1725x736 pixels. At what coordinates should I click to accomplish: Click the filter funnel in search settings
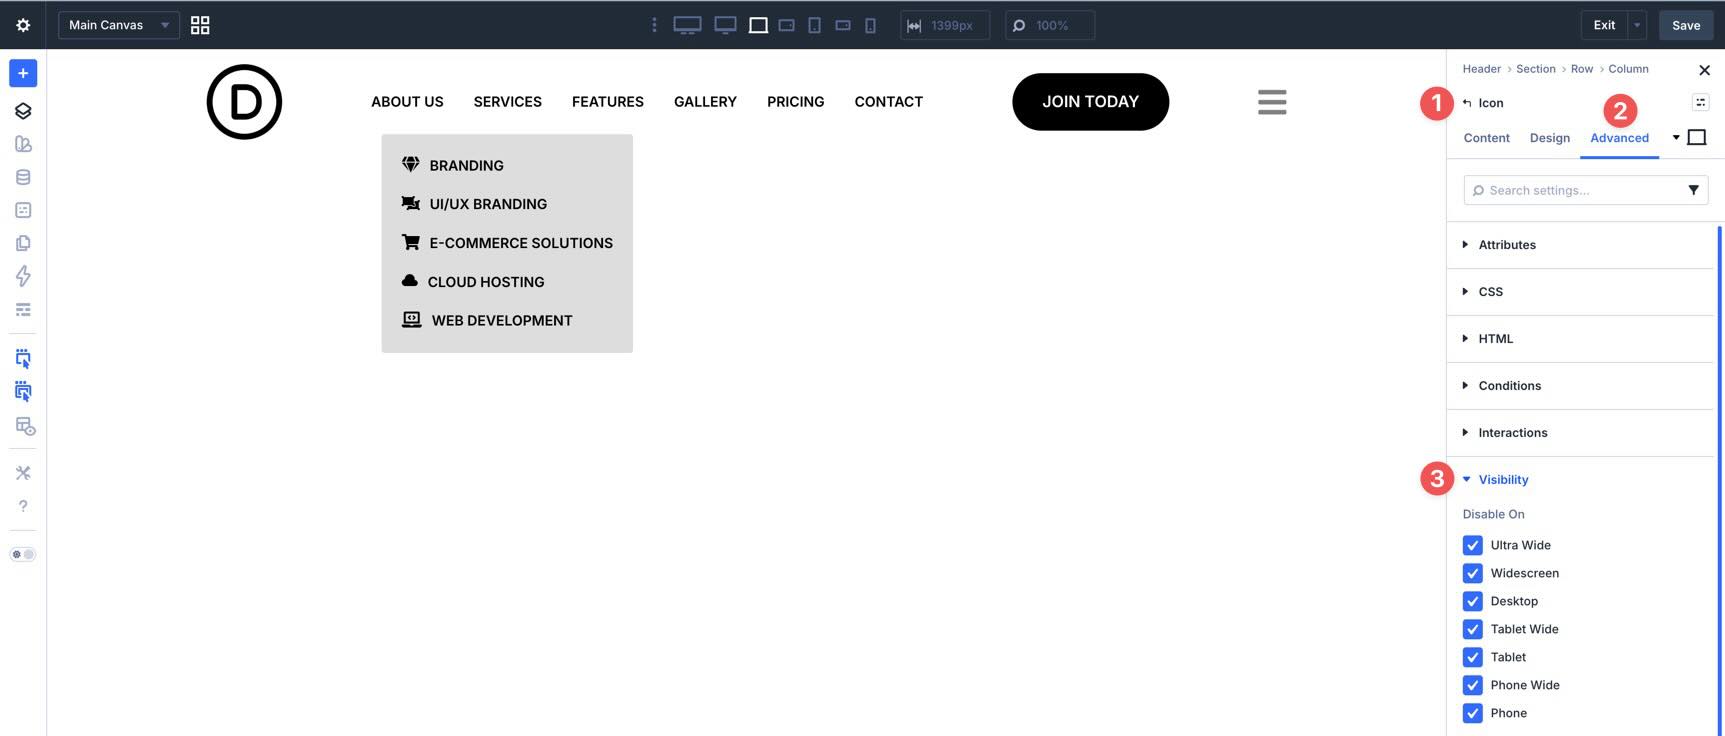point(1693,190)
